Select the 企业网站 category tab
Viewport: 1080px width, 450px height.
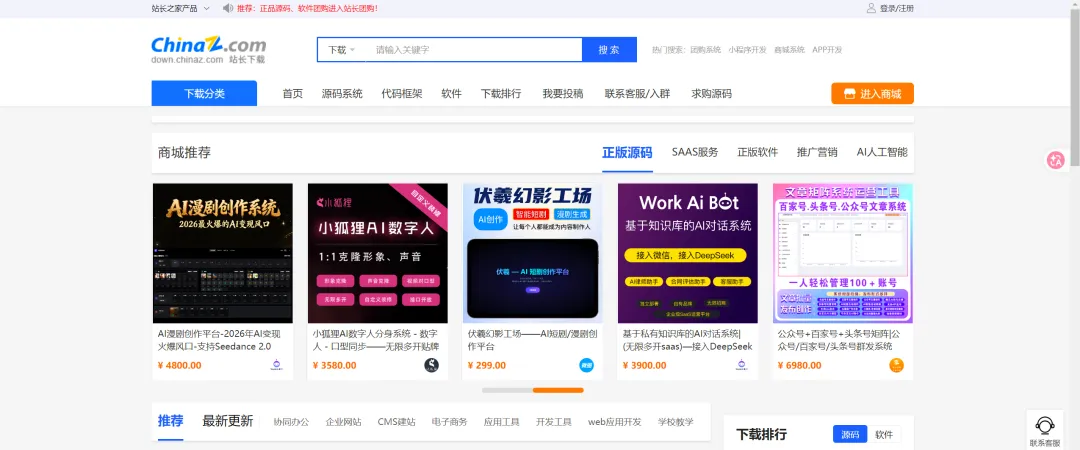click(343, 422)
